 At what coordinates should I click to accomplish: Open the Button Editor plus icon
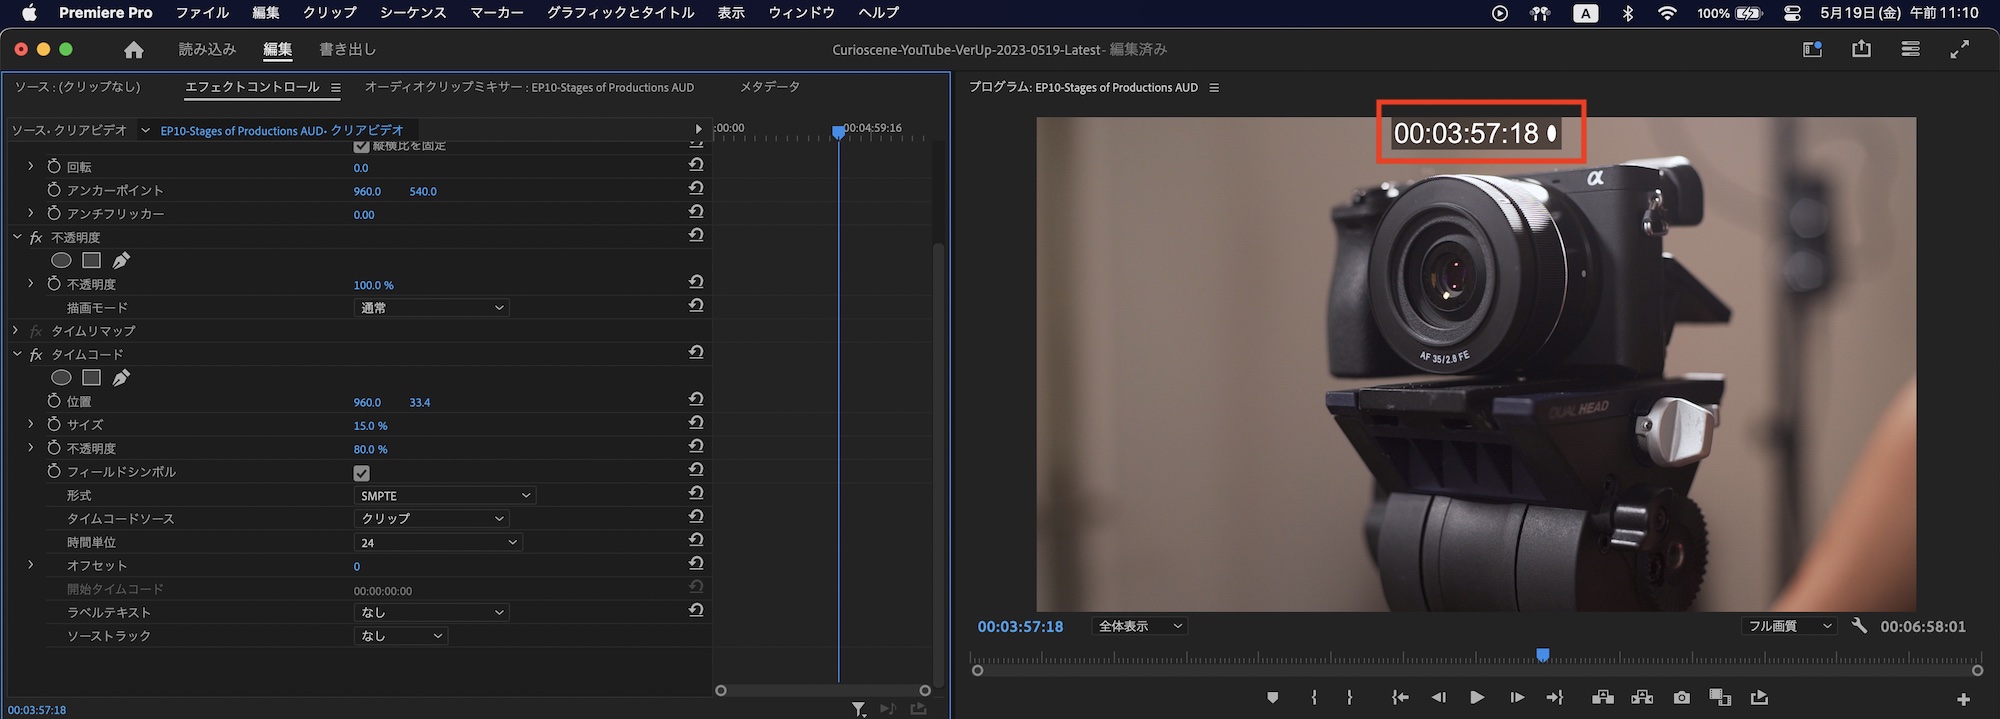(1963, 699)
